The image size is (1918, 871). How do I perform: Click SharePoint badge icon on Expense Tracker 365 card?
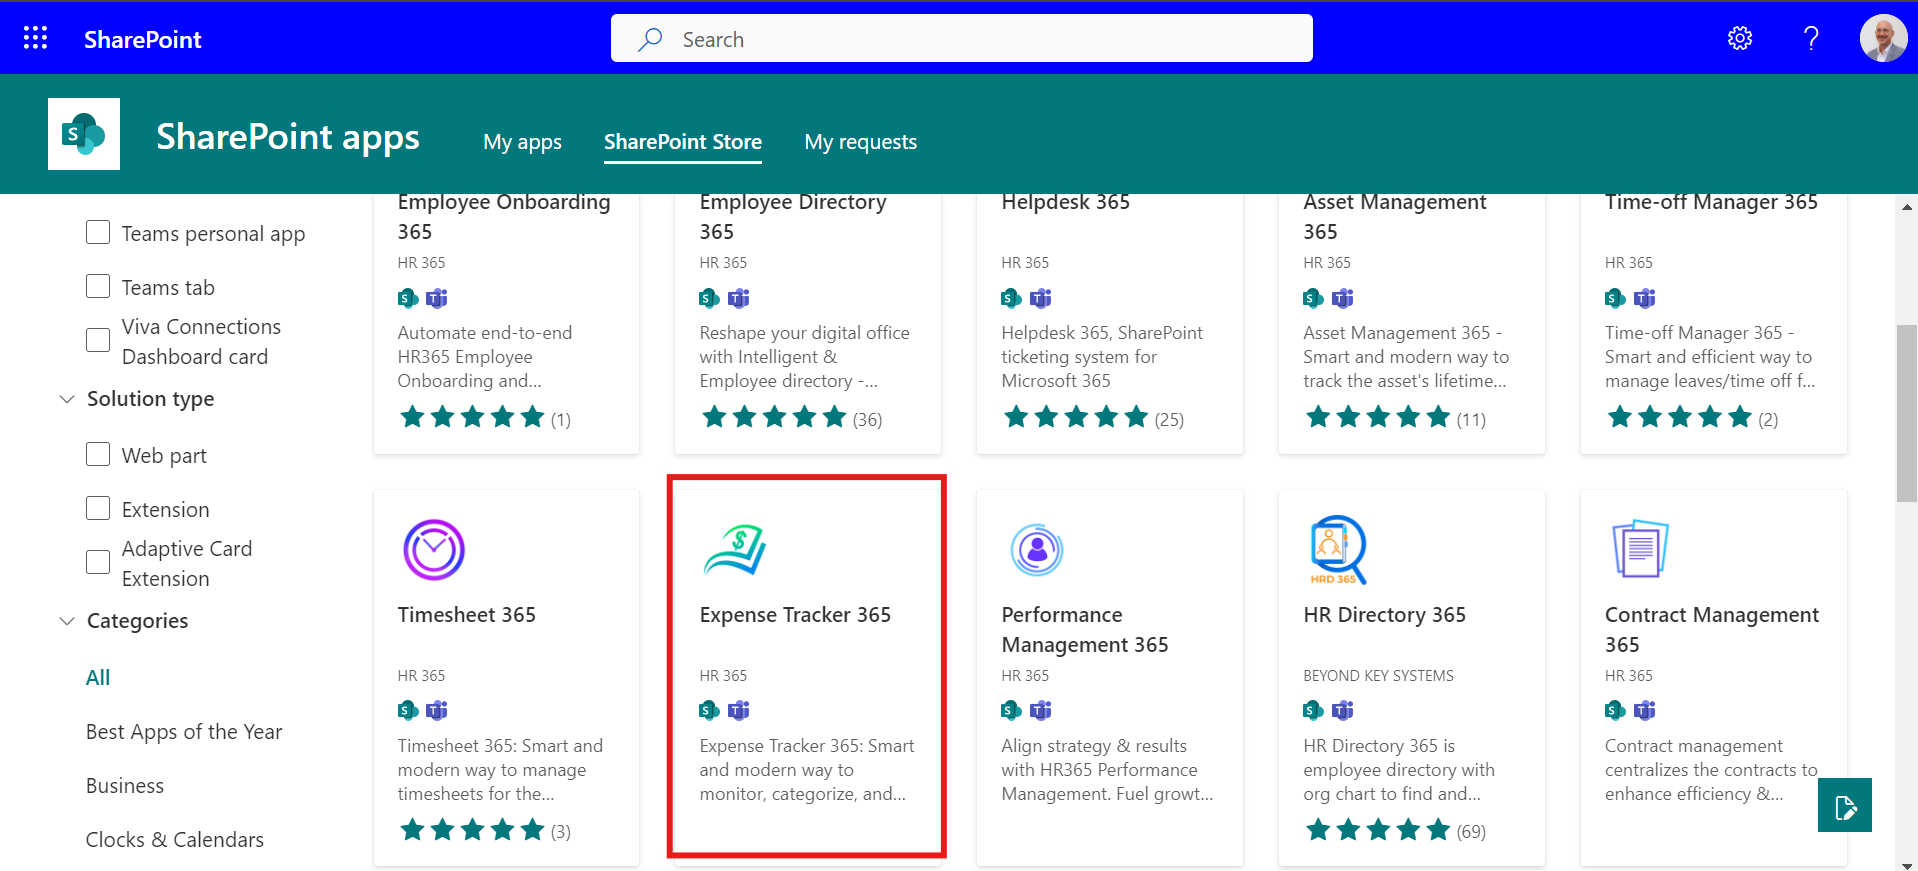709,710
